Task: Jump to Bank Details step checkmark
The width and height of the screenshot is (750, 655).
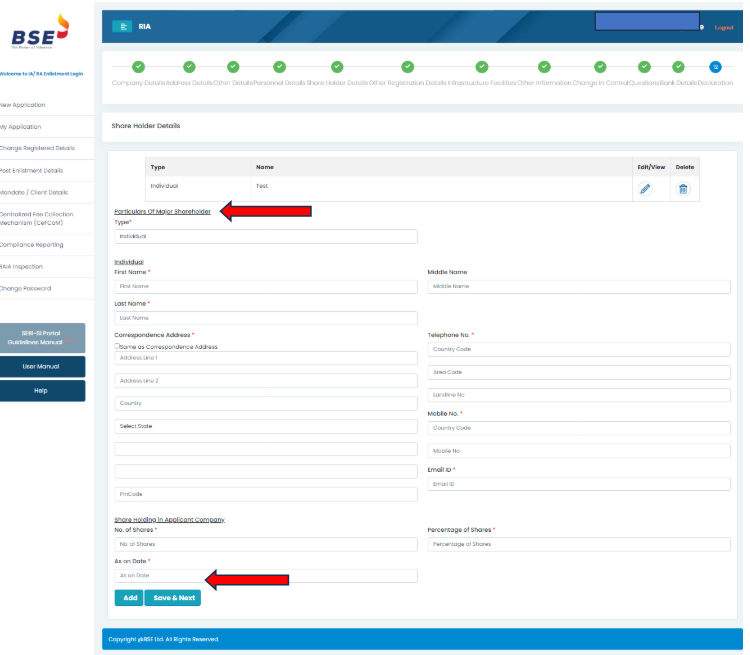Action: pyautogui.click(x=678, y=66)
